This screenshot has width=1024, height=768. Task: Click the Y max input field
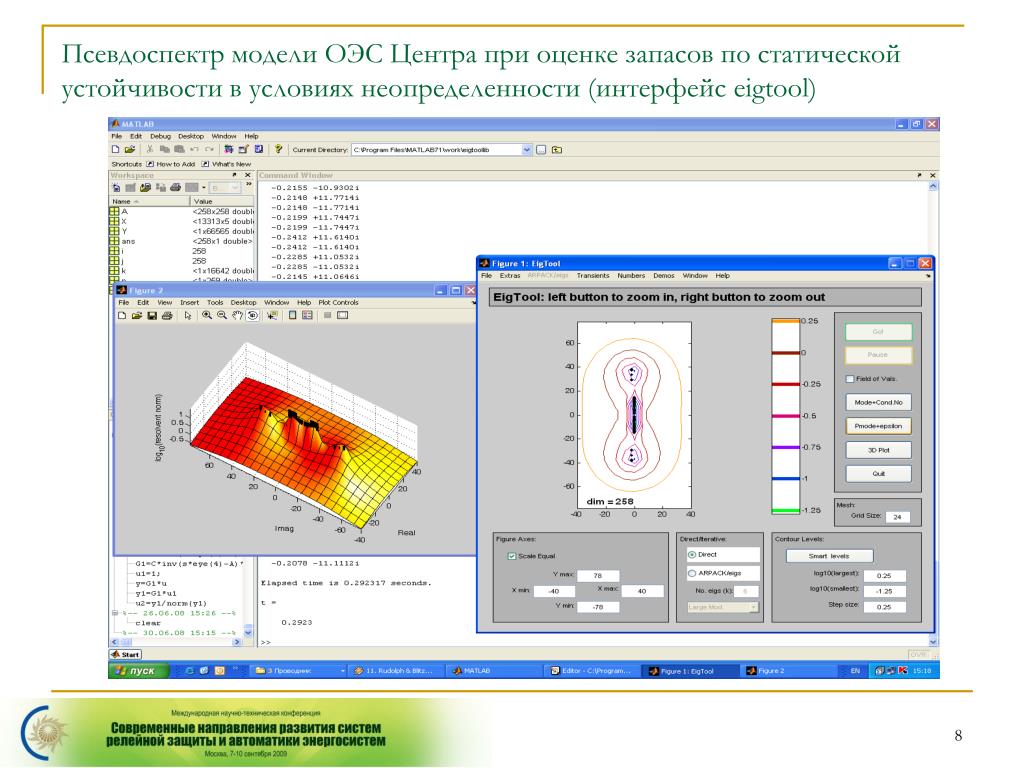[598, 576]
